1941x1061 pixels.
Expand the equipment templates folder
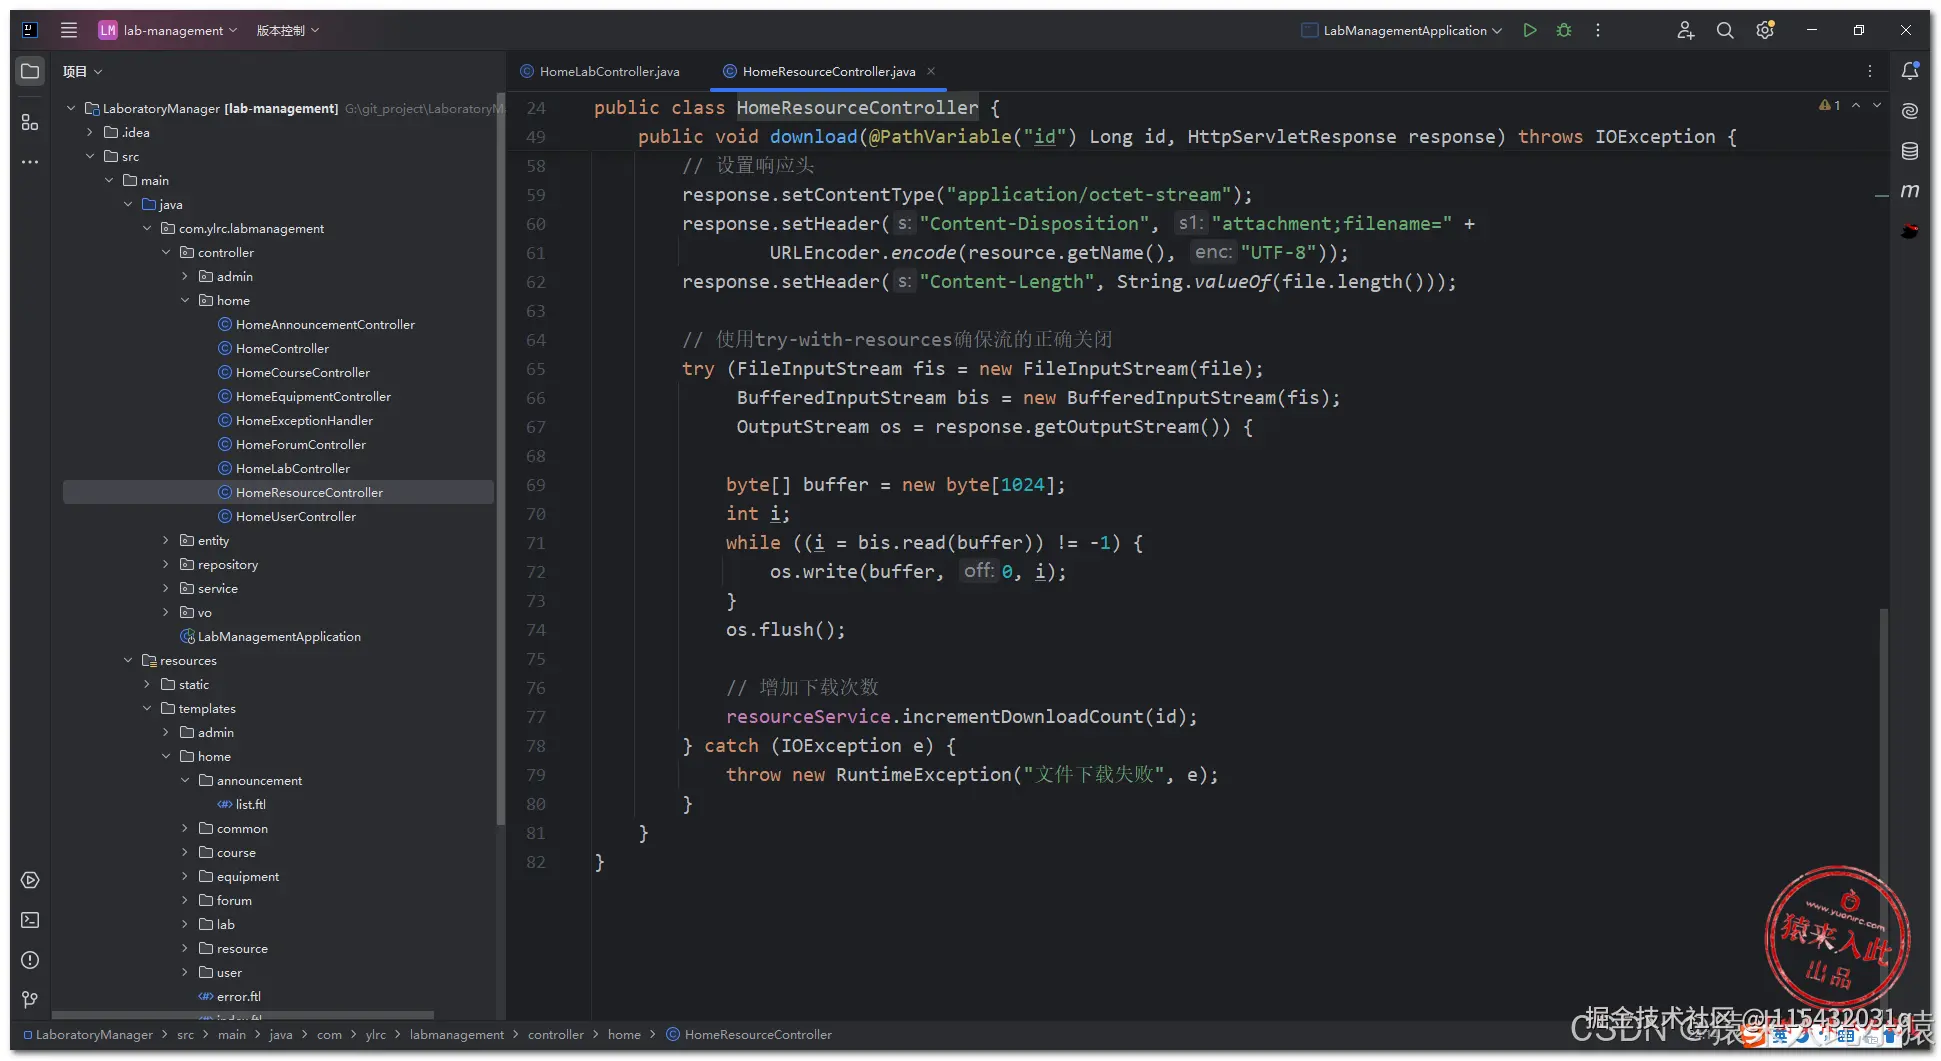(x=185, y=876)
